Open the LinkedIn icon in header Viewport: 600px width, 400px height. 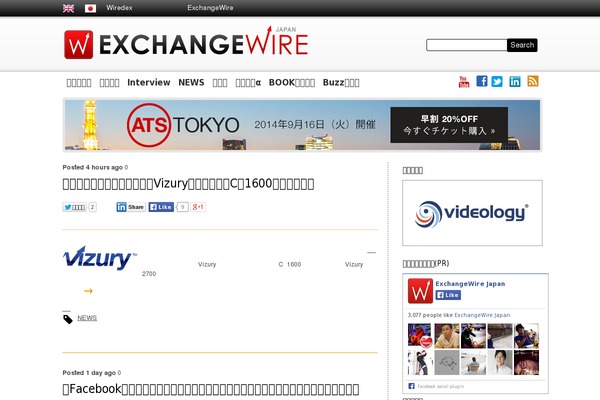click(515, 81)
